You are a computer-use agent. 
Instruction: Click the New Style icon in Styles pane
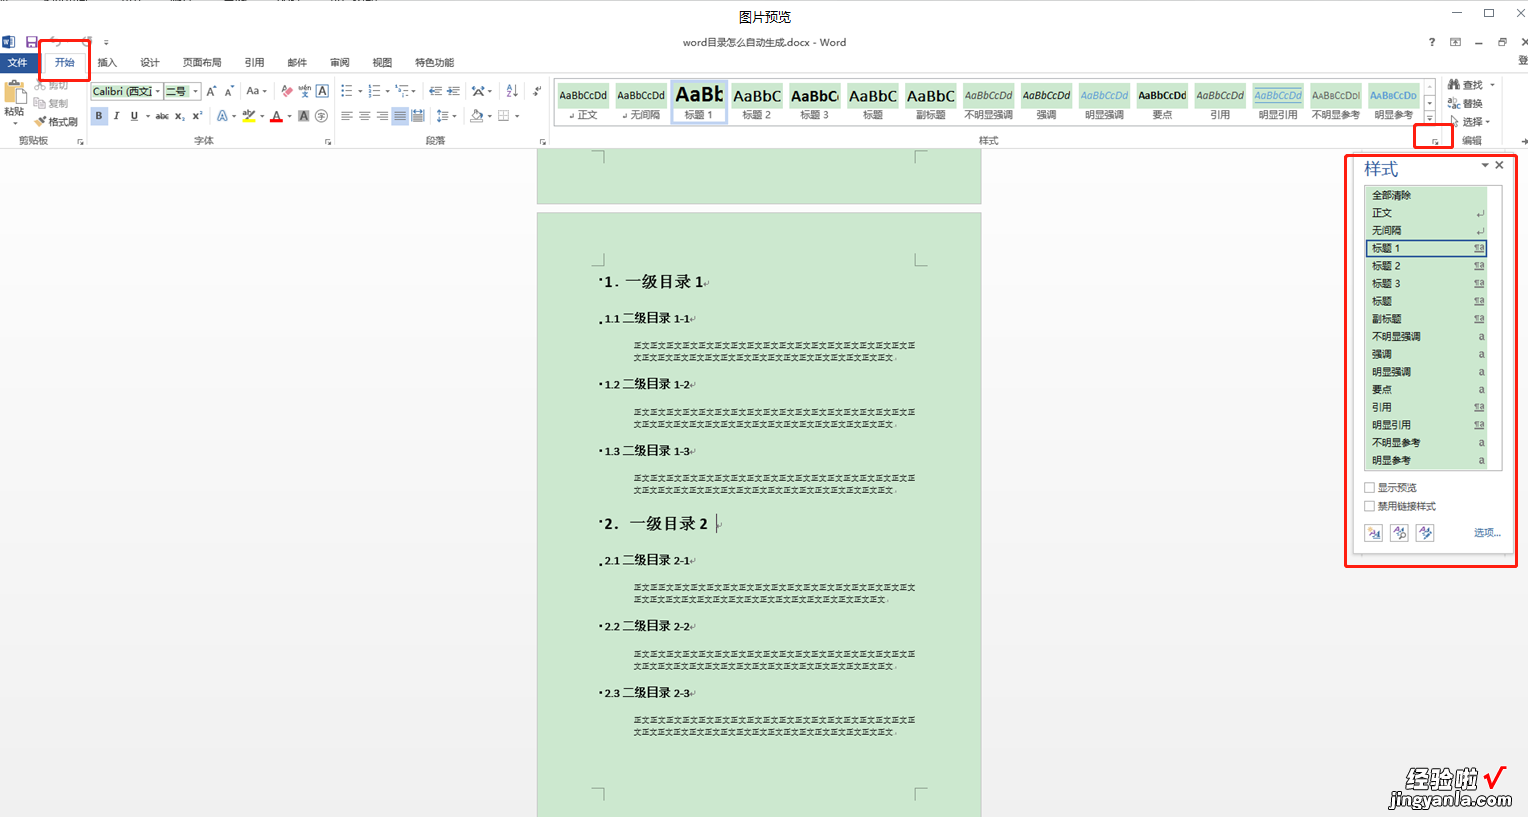tap(1374, 533)
